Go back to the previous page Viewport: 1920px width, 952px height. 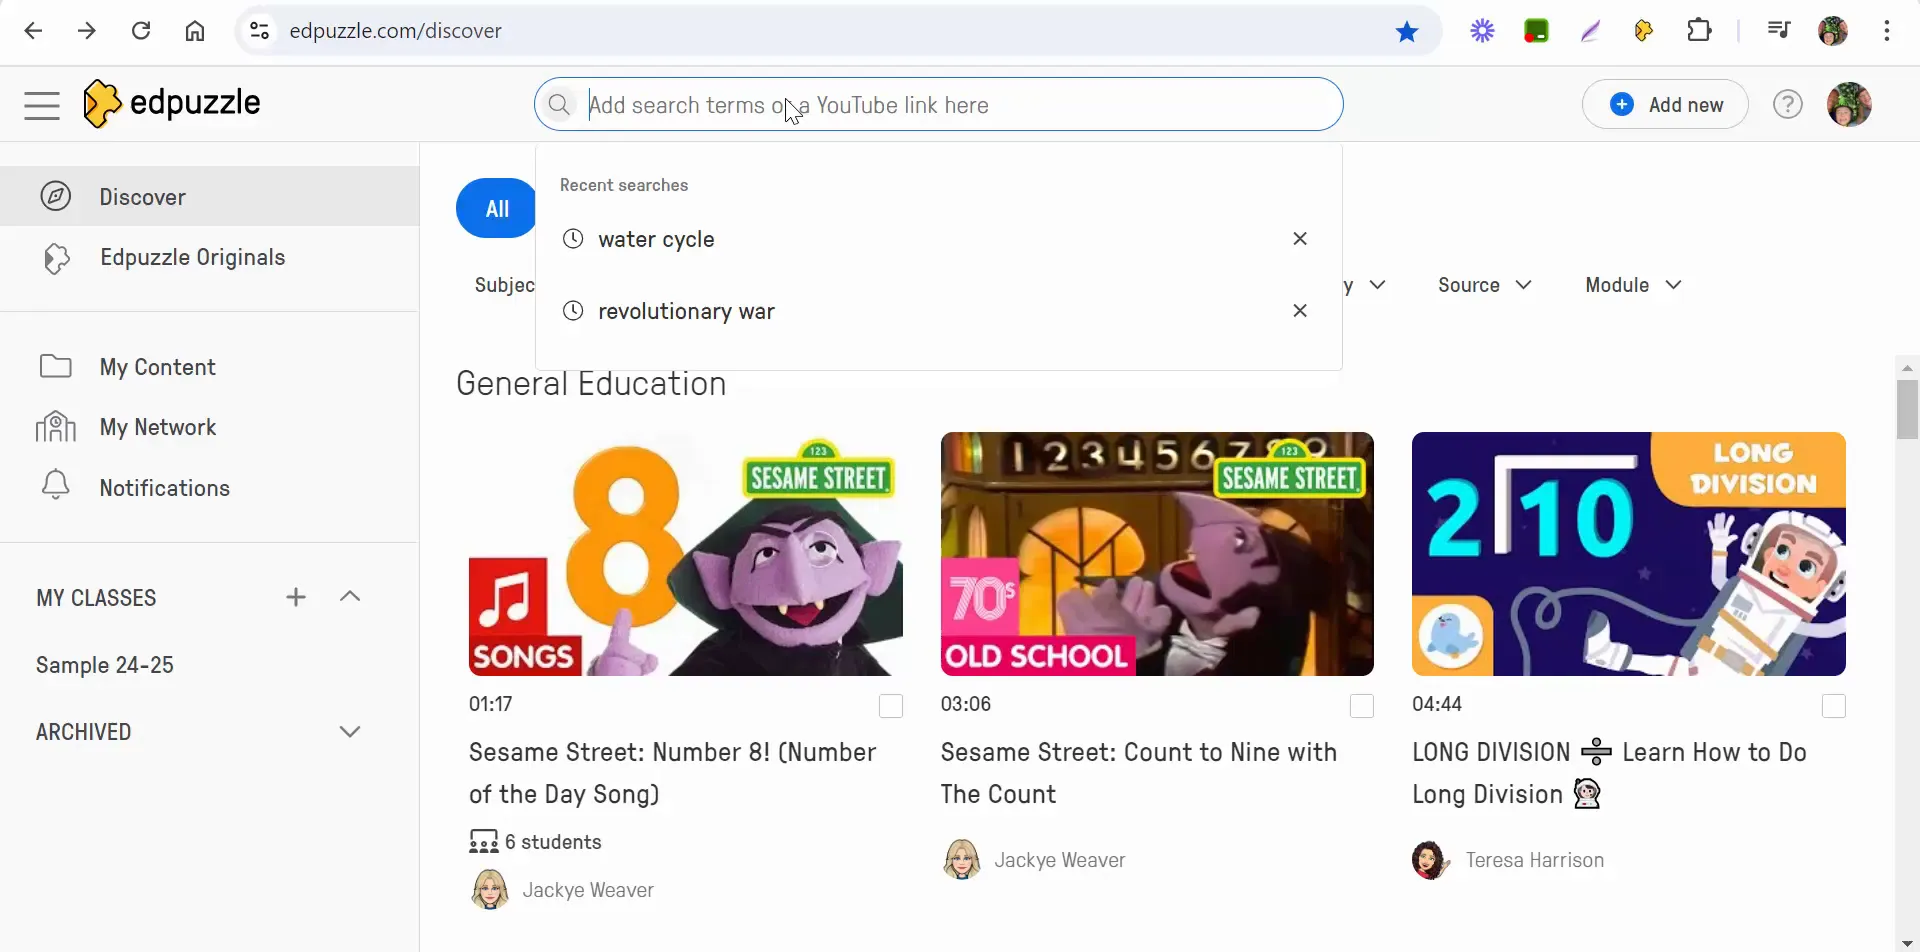click(x=33, y=31)
